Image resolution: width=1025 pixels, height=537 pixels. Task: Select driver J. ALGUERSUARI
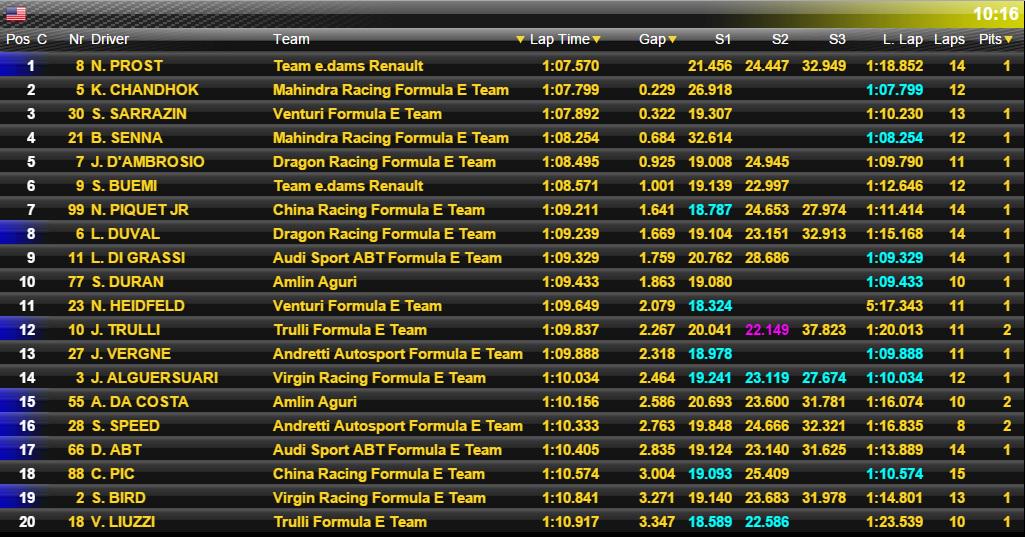tap(154, 378)
